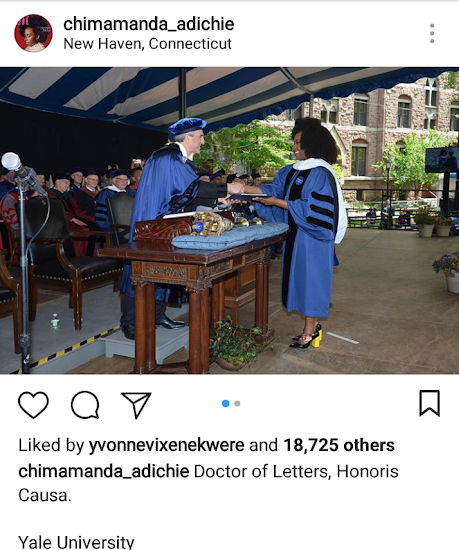The image size is (459, 550).
Task: View the yvonnevixenekwere profile from likes
Action: point(166,445)
